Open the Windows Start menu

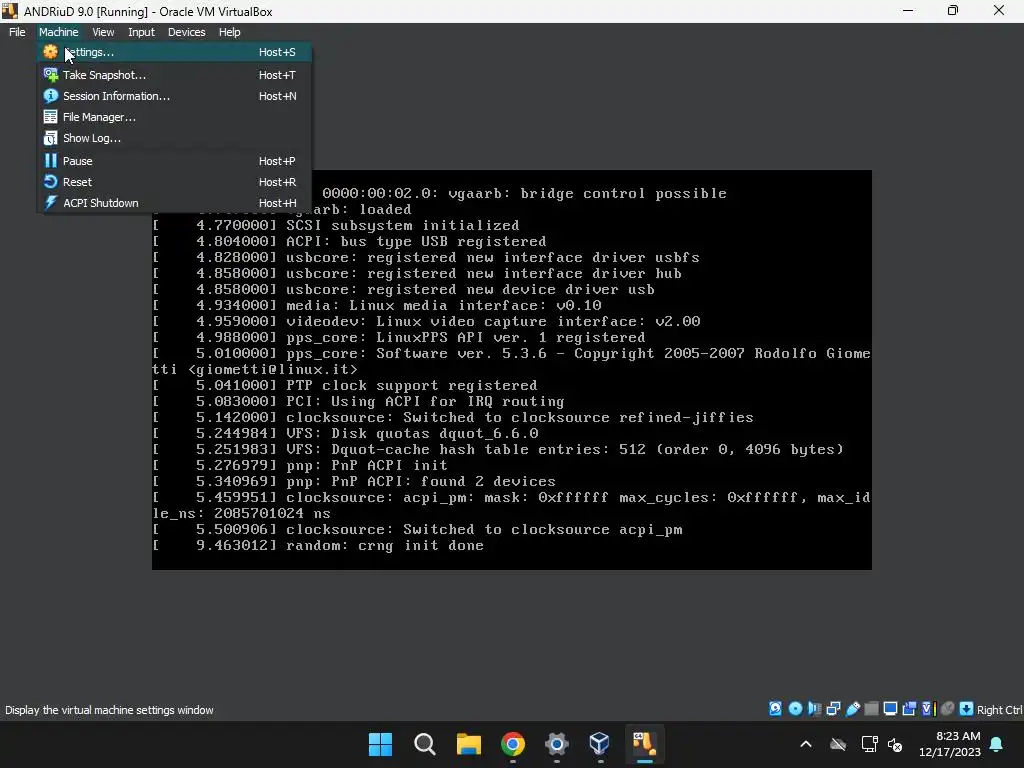(x=380, y=744)
